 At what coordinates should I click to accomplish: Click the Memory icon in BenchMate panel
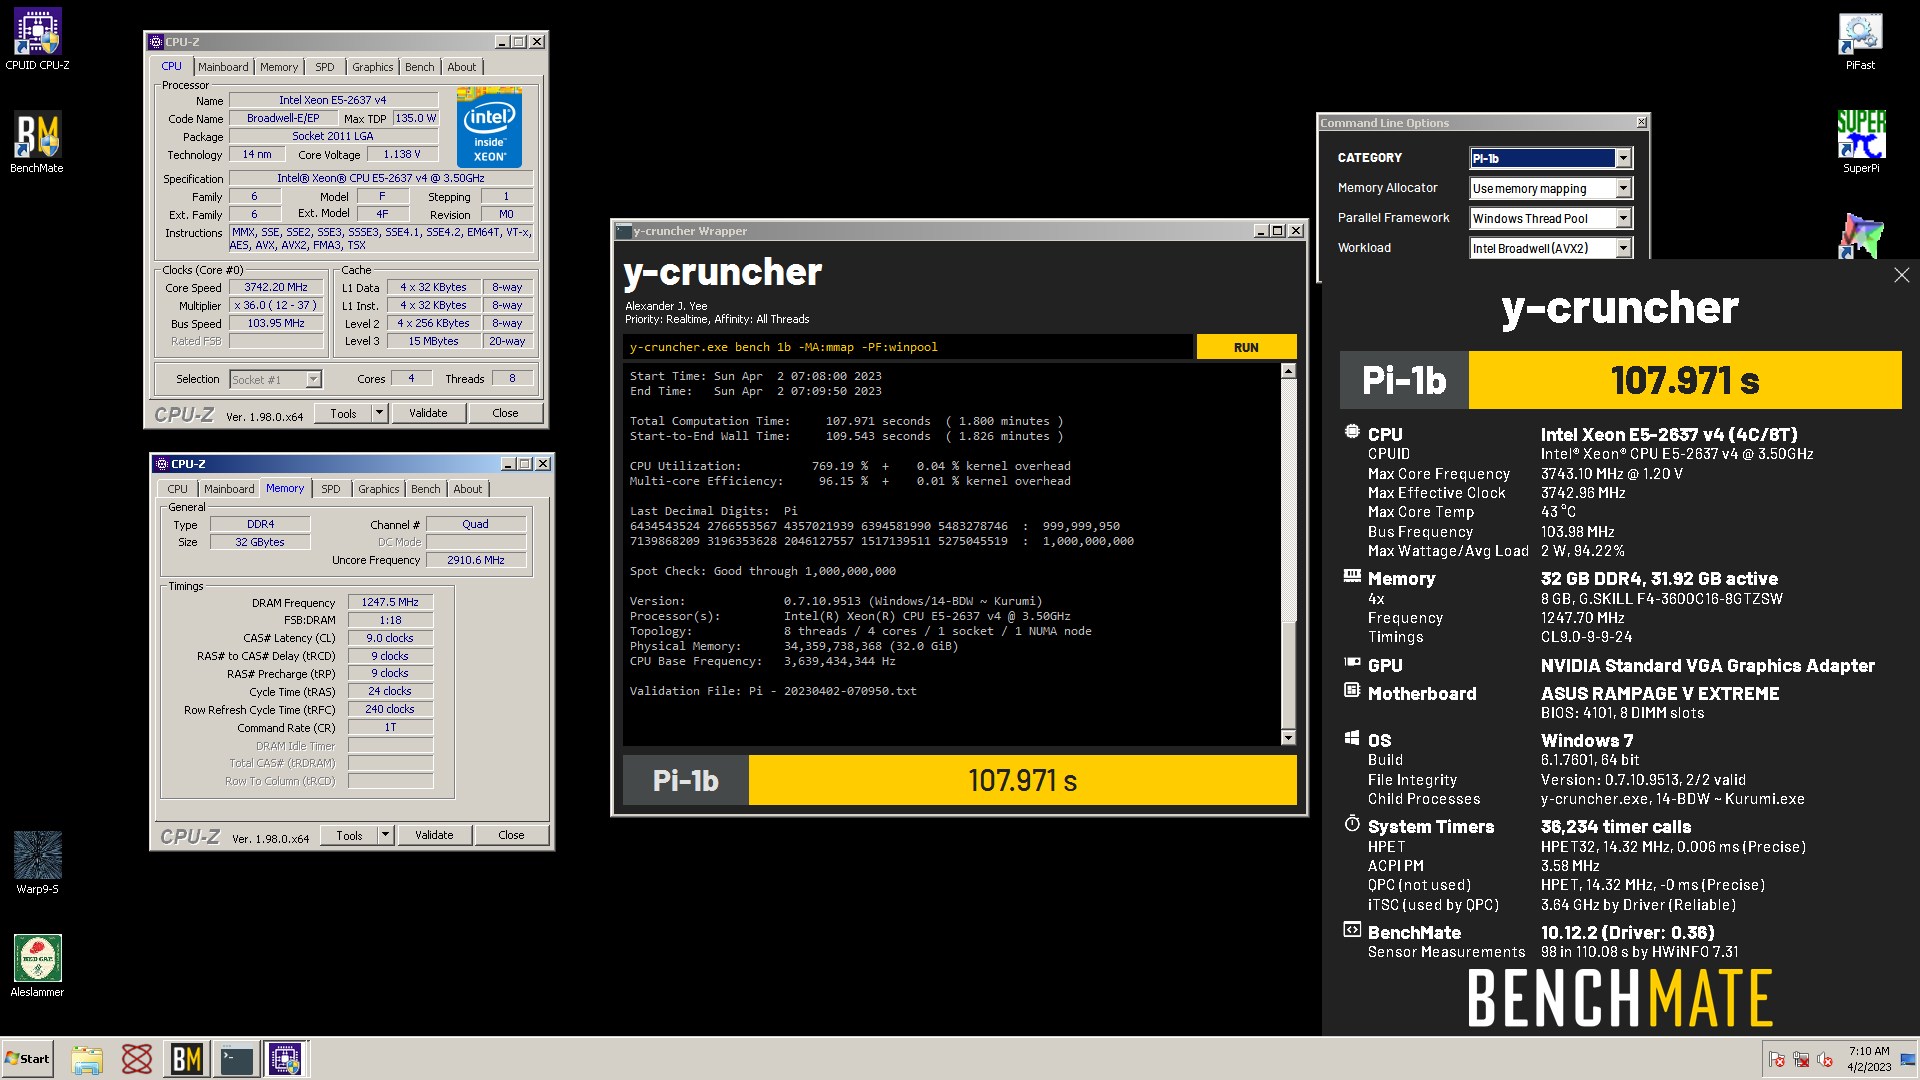click(1352, 577)
